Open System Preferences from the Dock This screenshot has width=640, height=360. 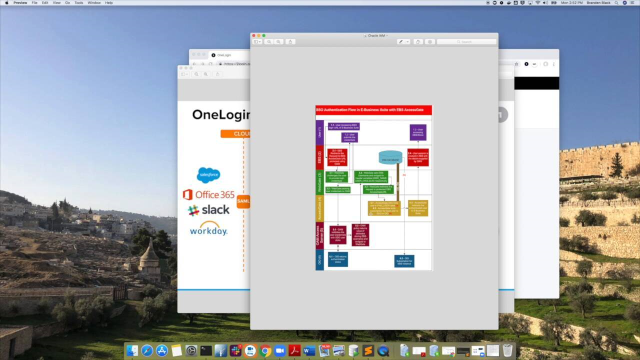pos(191,350)
